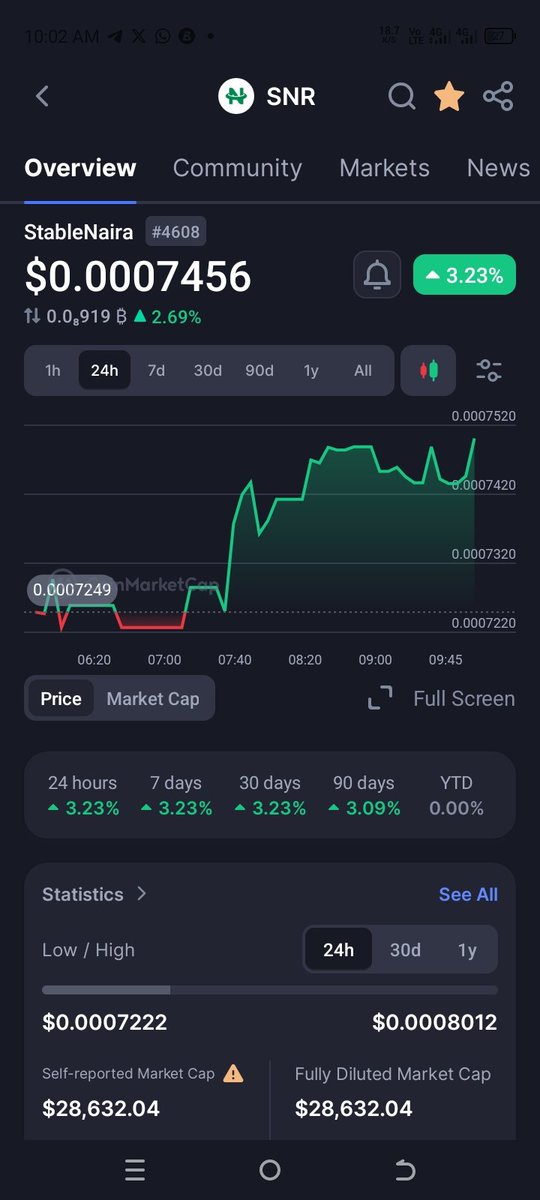The width and height of the screenshot is (540, 1200).
Task: Select the 1h chart range
Action: click(53, 371)
